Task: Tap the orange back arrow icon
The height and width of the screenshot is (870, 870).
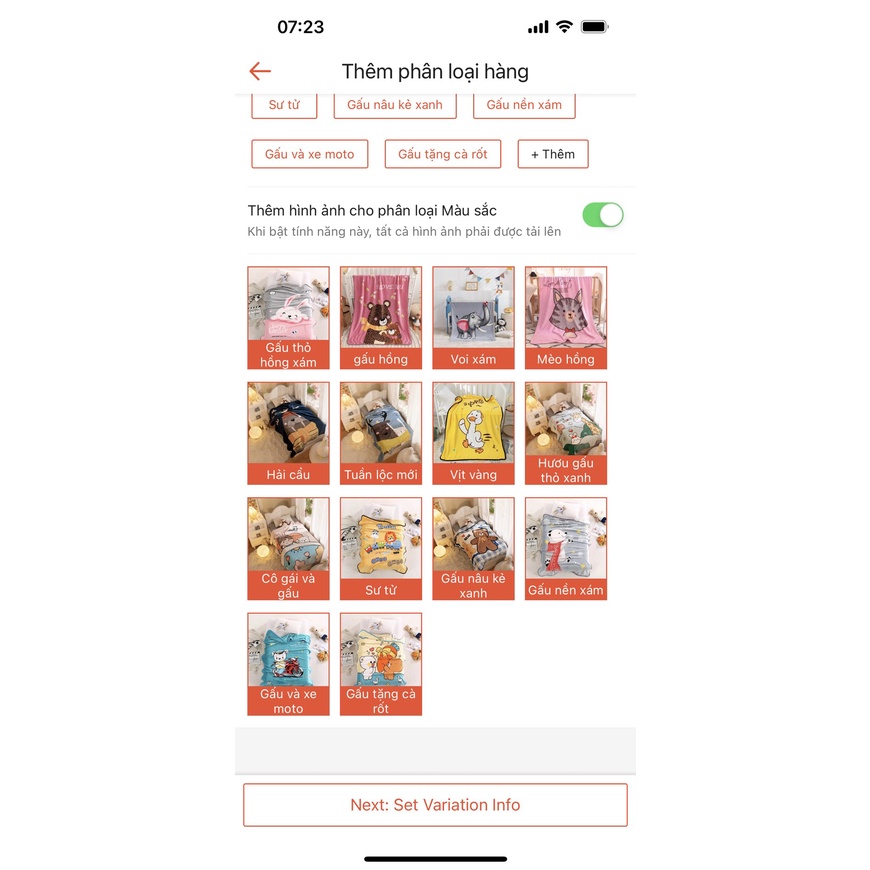Action: (260, 71)
